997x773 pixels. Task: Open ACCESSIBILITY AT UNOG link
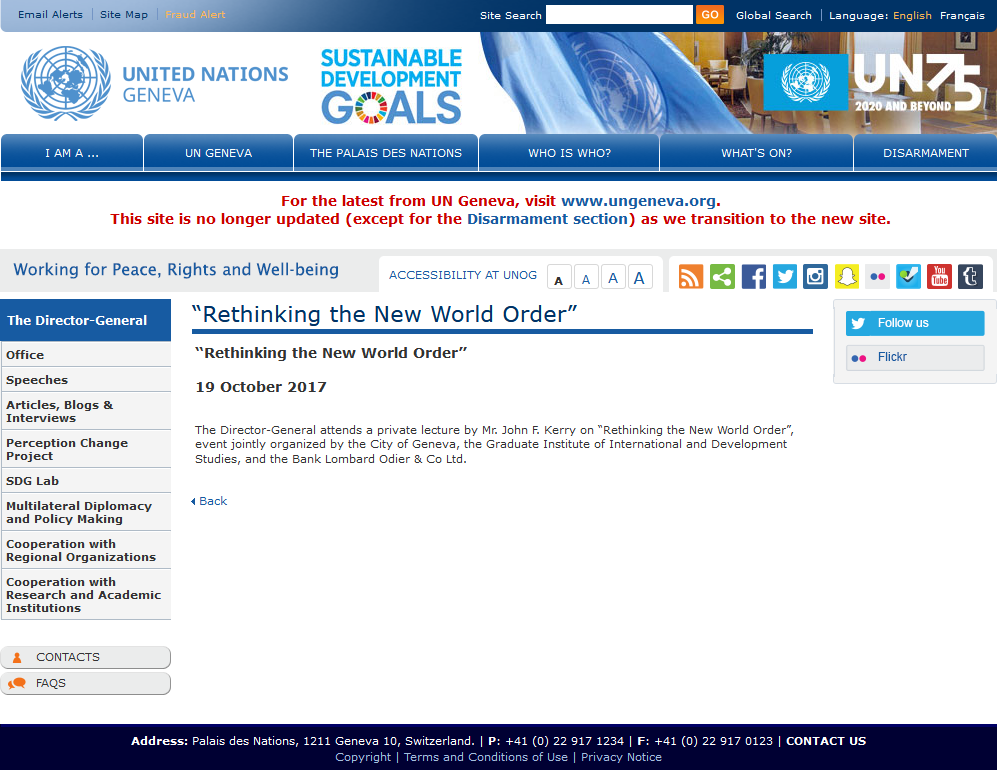point(463,275)
